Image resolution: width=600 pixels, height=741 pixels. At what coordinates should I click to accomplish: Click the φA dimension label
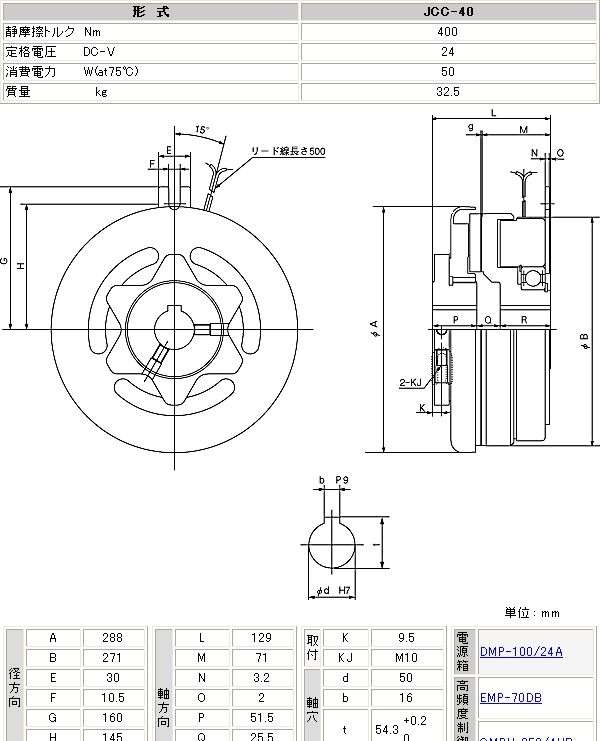point(373,327)
